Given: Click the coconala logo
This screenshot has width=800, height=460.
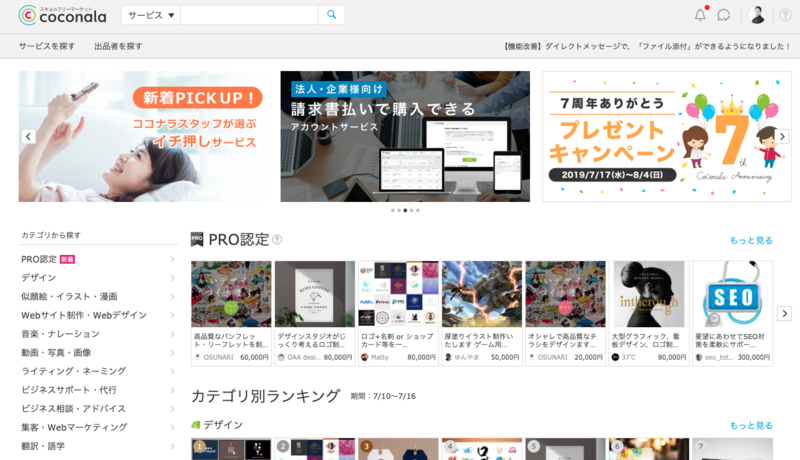Looking at the screenshot, I should (62, 15).
